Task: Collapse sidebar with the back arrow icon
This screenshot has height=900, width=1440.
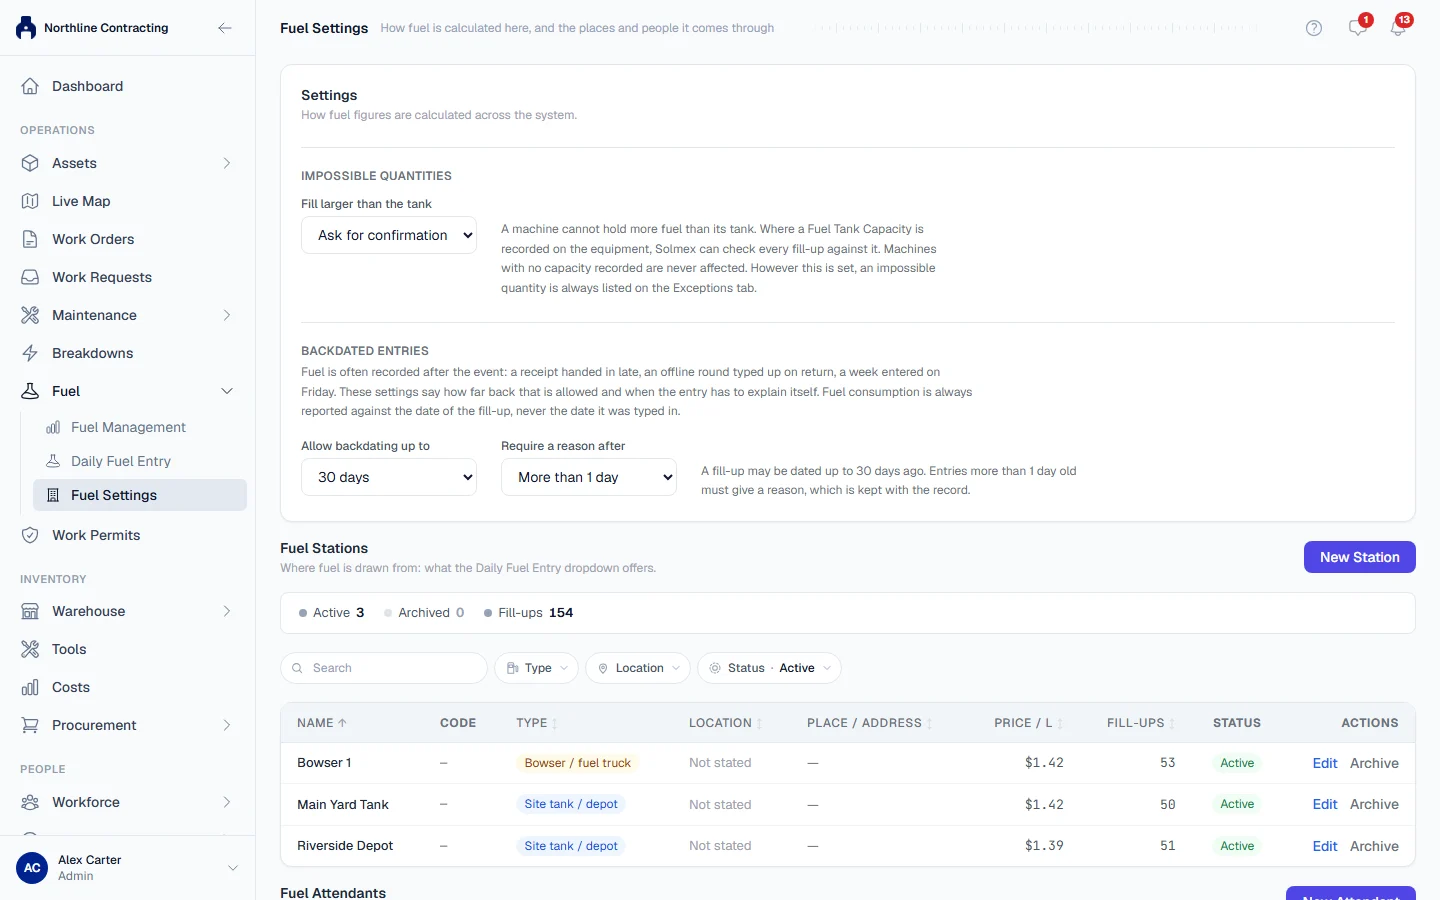Action: pos(225,28)
